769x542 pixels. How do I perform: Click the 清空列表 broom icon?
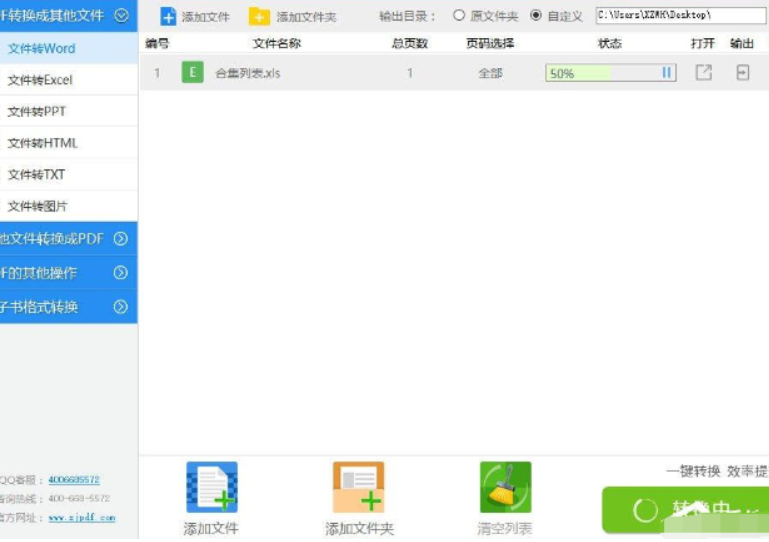click(x=505, y=487)
